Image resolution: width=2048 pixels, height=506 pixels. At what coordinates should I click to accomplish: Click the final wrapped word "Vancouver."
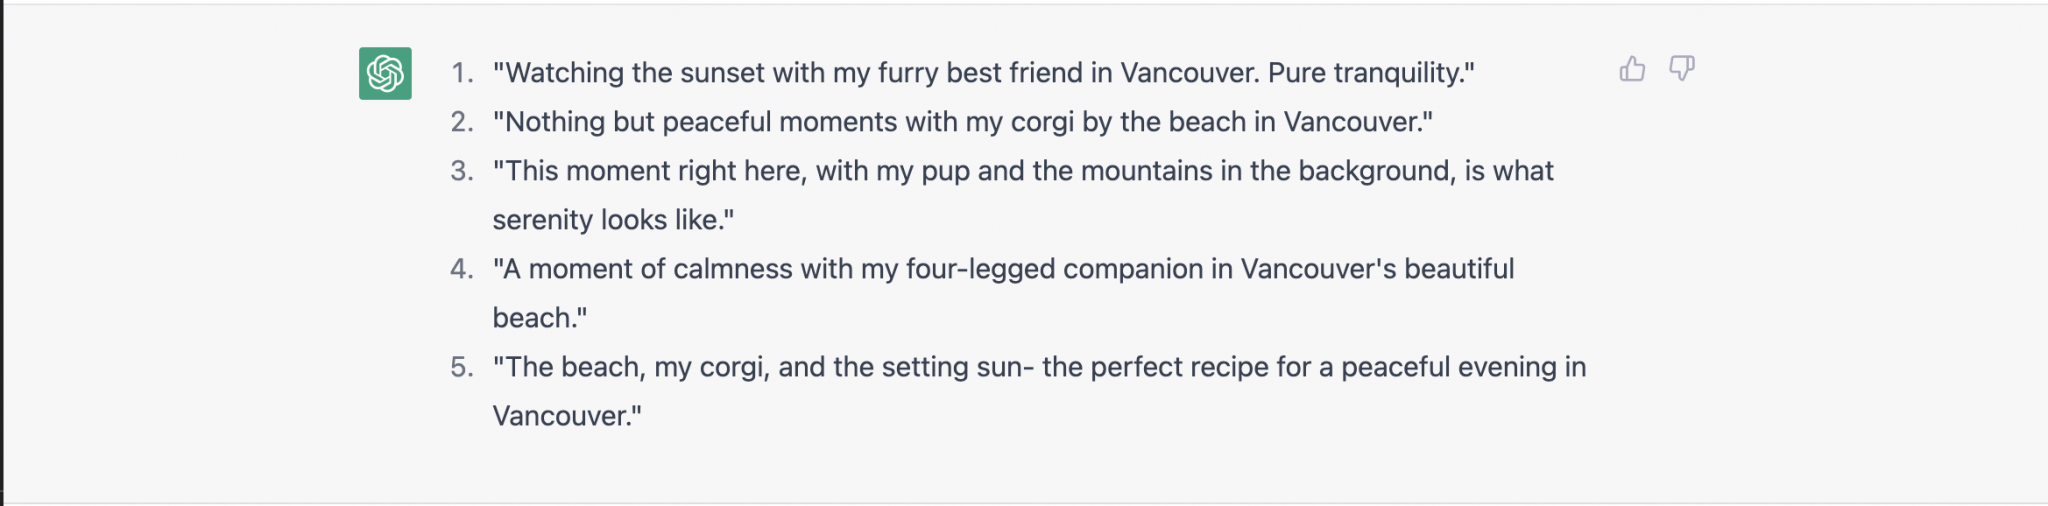point(567,416)
